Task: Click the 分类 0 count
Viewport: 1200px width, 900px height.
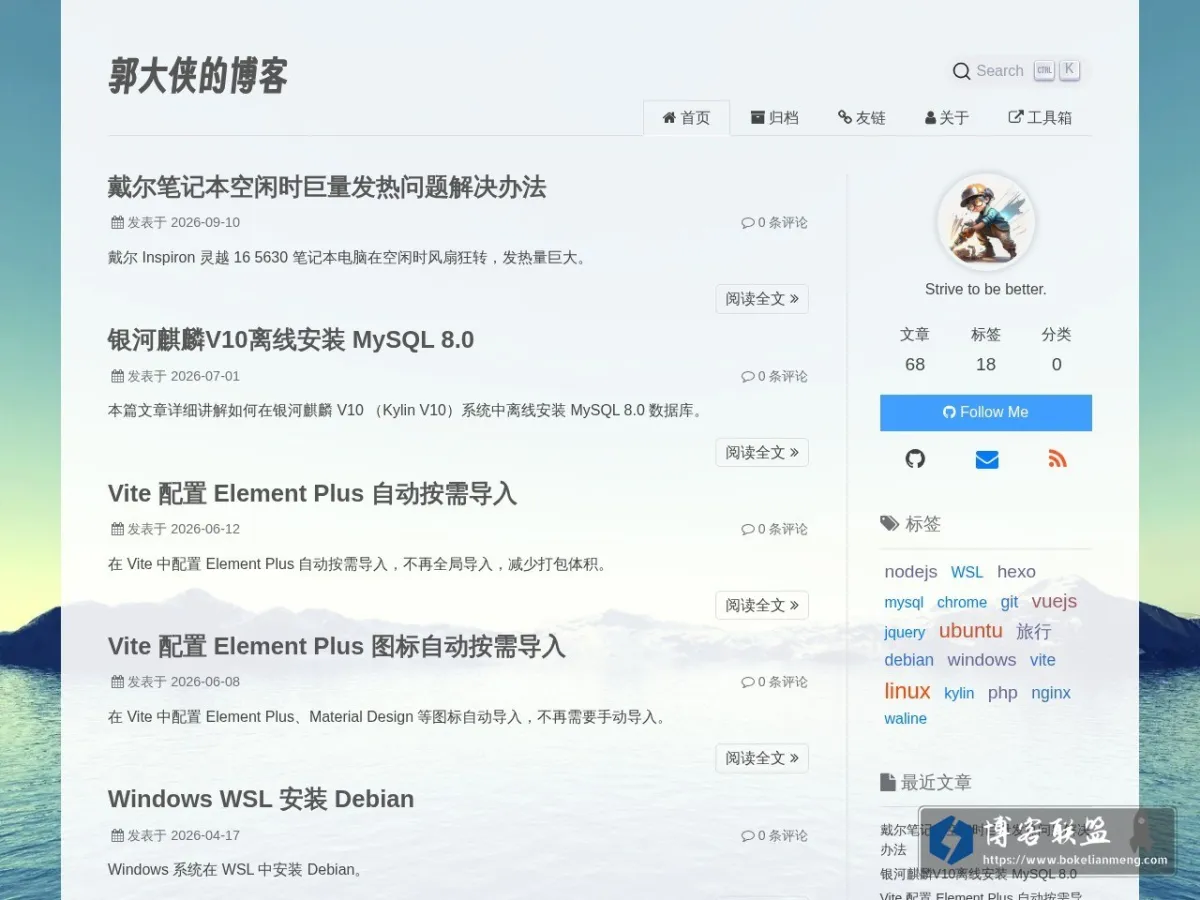Action: [x=1056, y=349]
